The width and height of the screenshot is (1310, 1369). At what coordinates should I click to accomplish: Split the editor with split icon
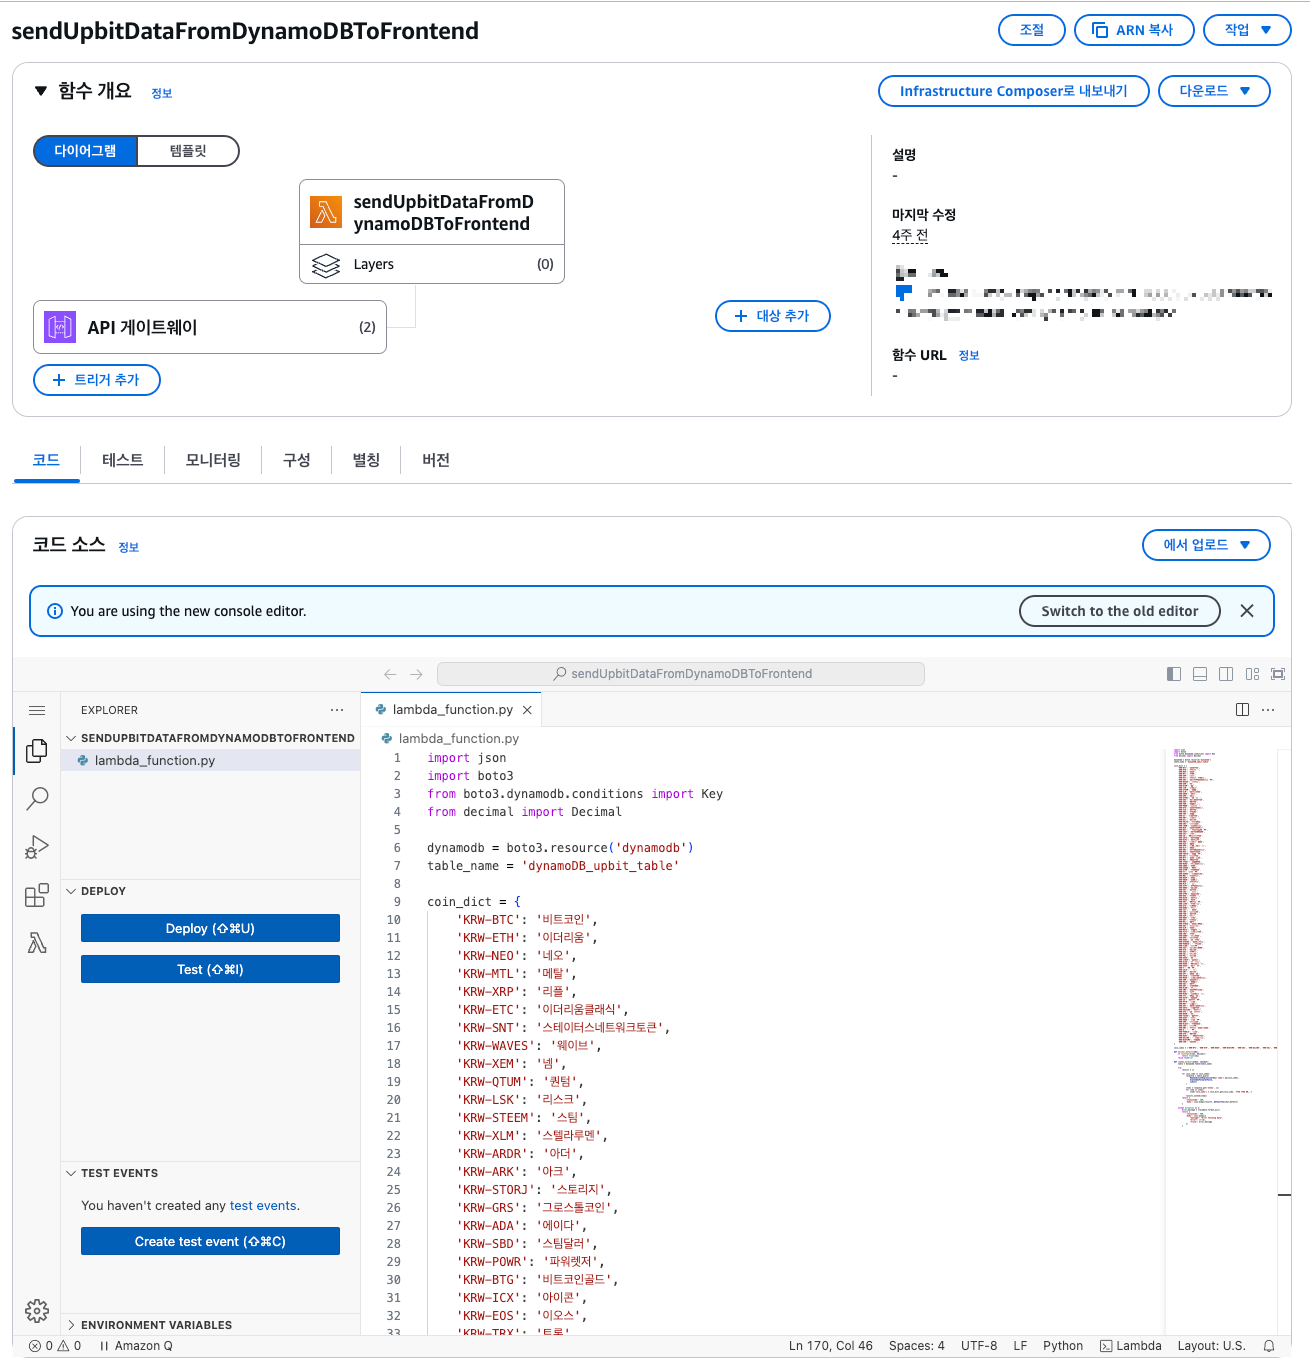[x=1242, y=710]
